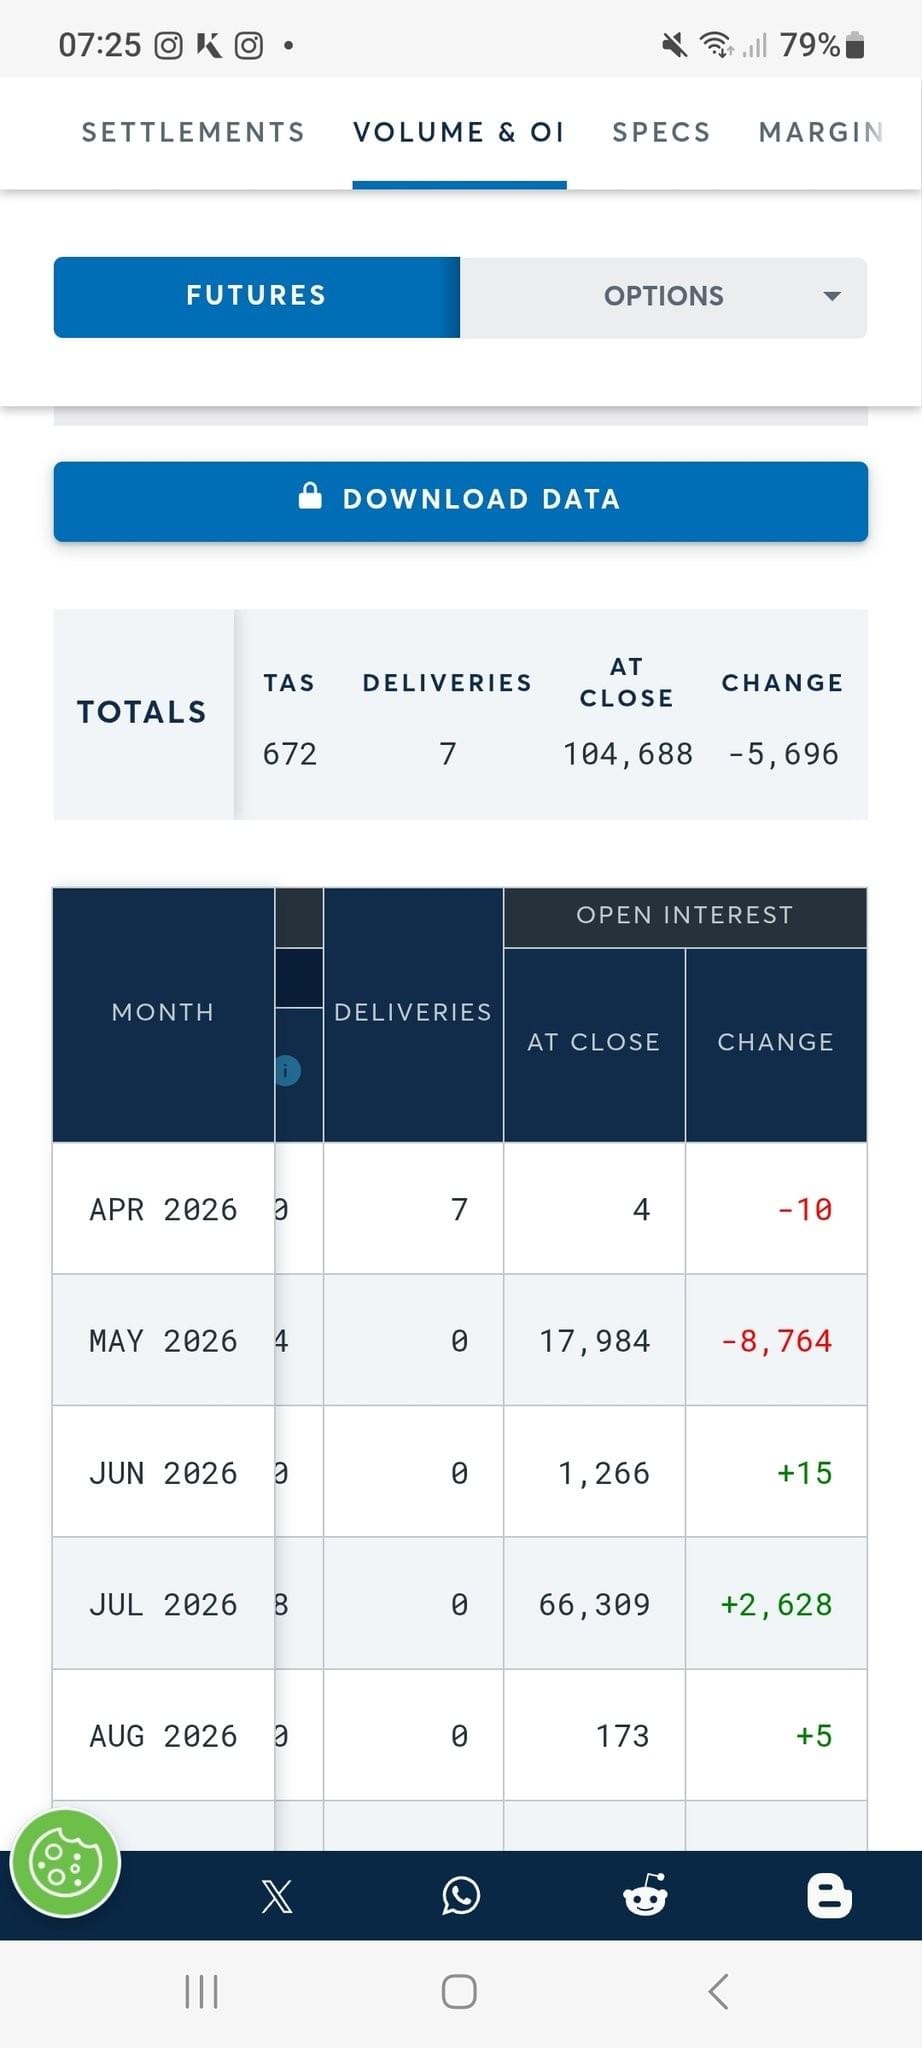Viewport: 922px width, 2048px height.
Task: Tap Android home button
Action: coord(459,1991)
